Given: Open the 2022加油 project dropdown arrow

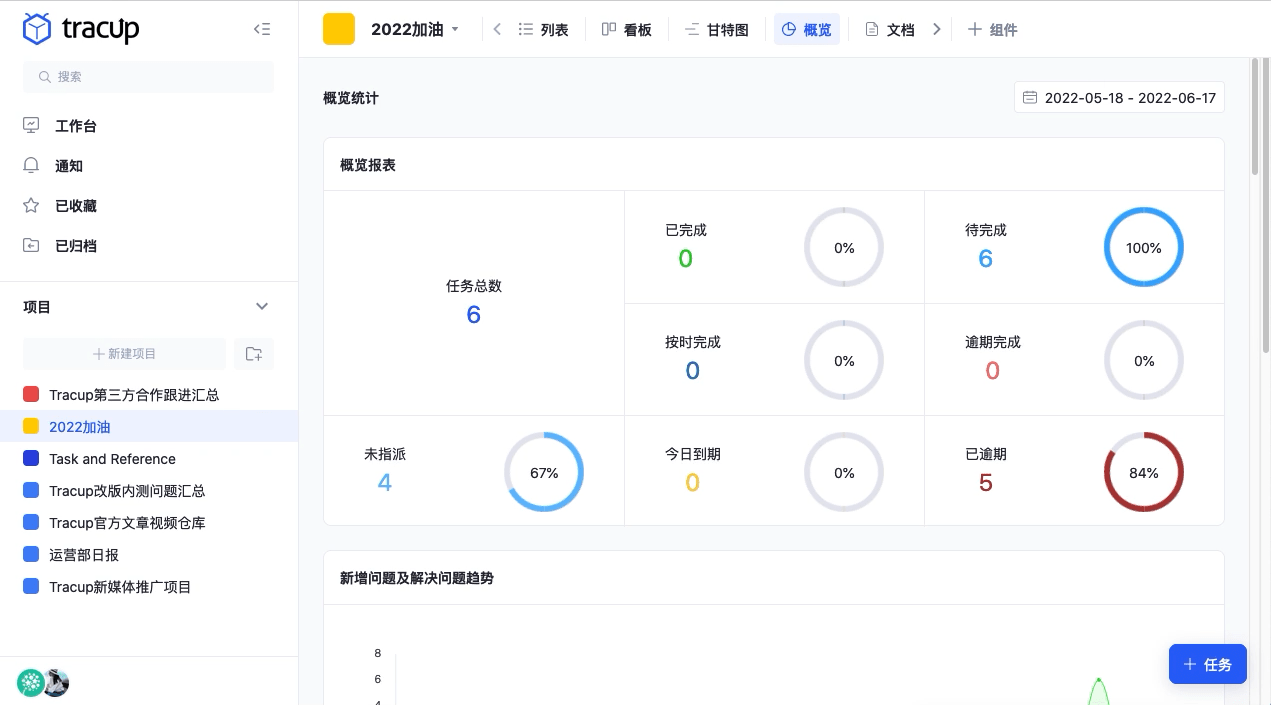Looking at the screenshot, I should 455,29.
